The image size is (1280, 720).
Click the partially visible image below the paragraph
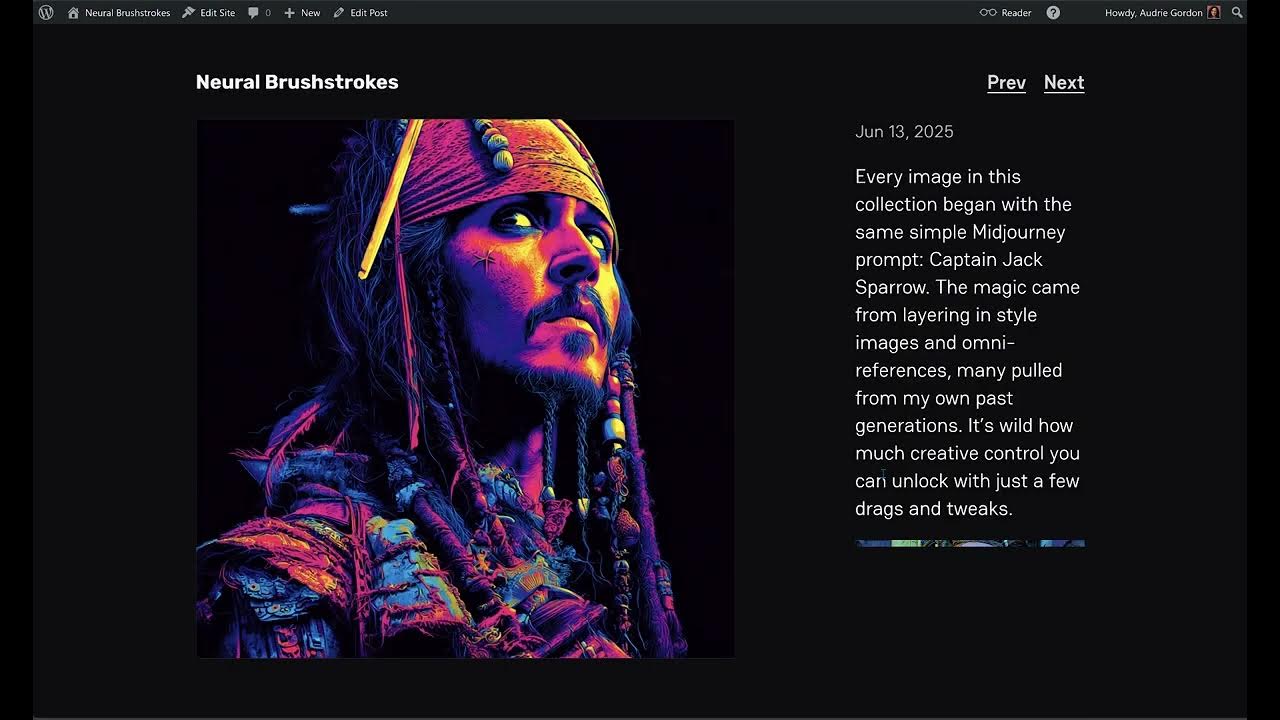coord(969,544)
